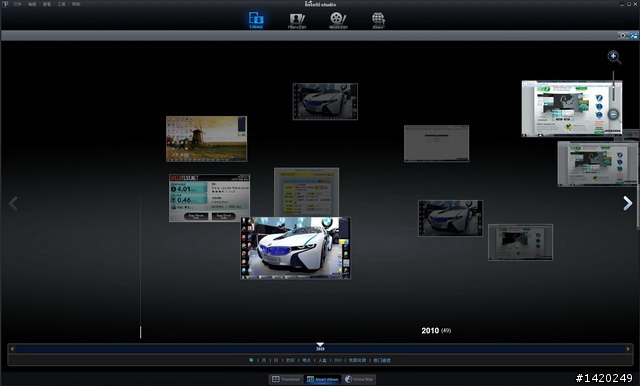Open the Share section

(378, 20)
